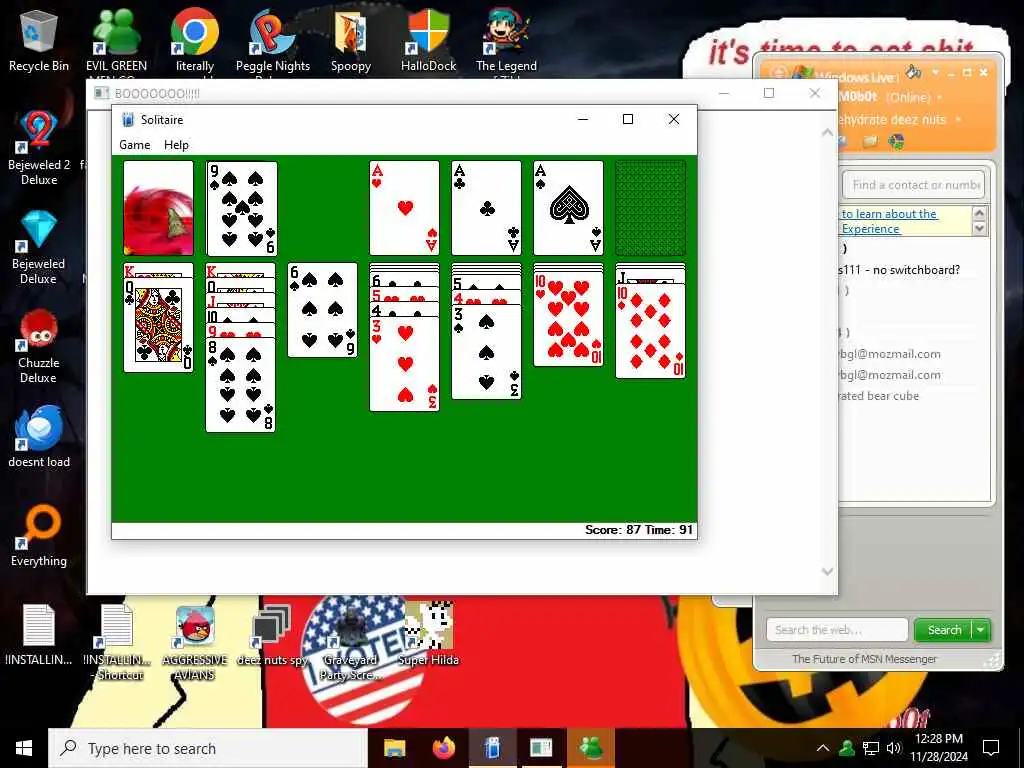Viewport: 1024px width, 768px height.
Task: Click the Score and Time status text
Action: [x=639, y=530]
